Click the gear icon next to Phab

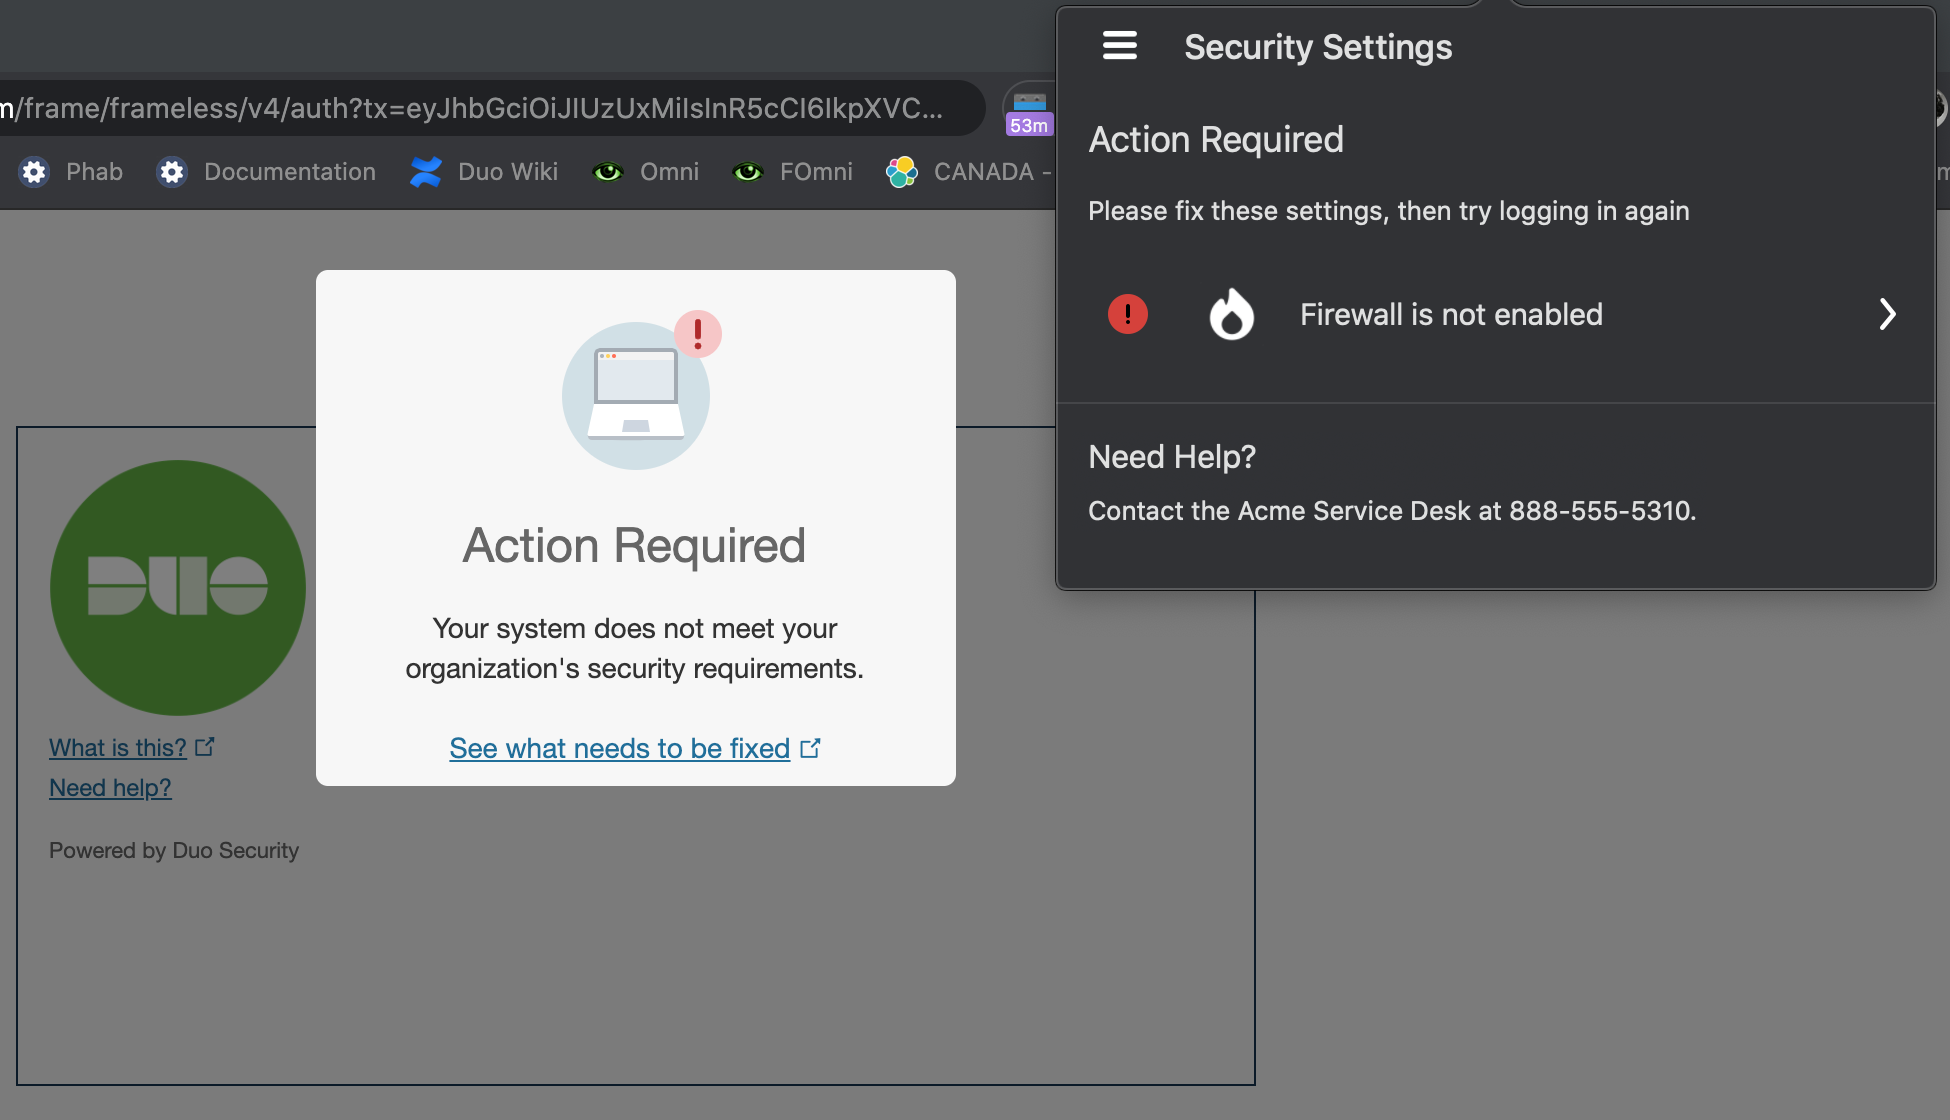pos(34,172)
